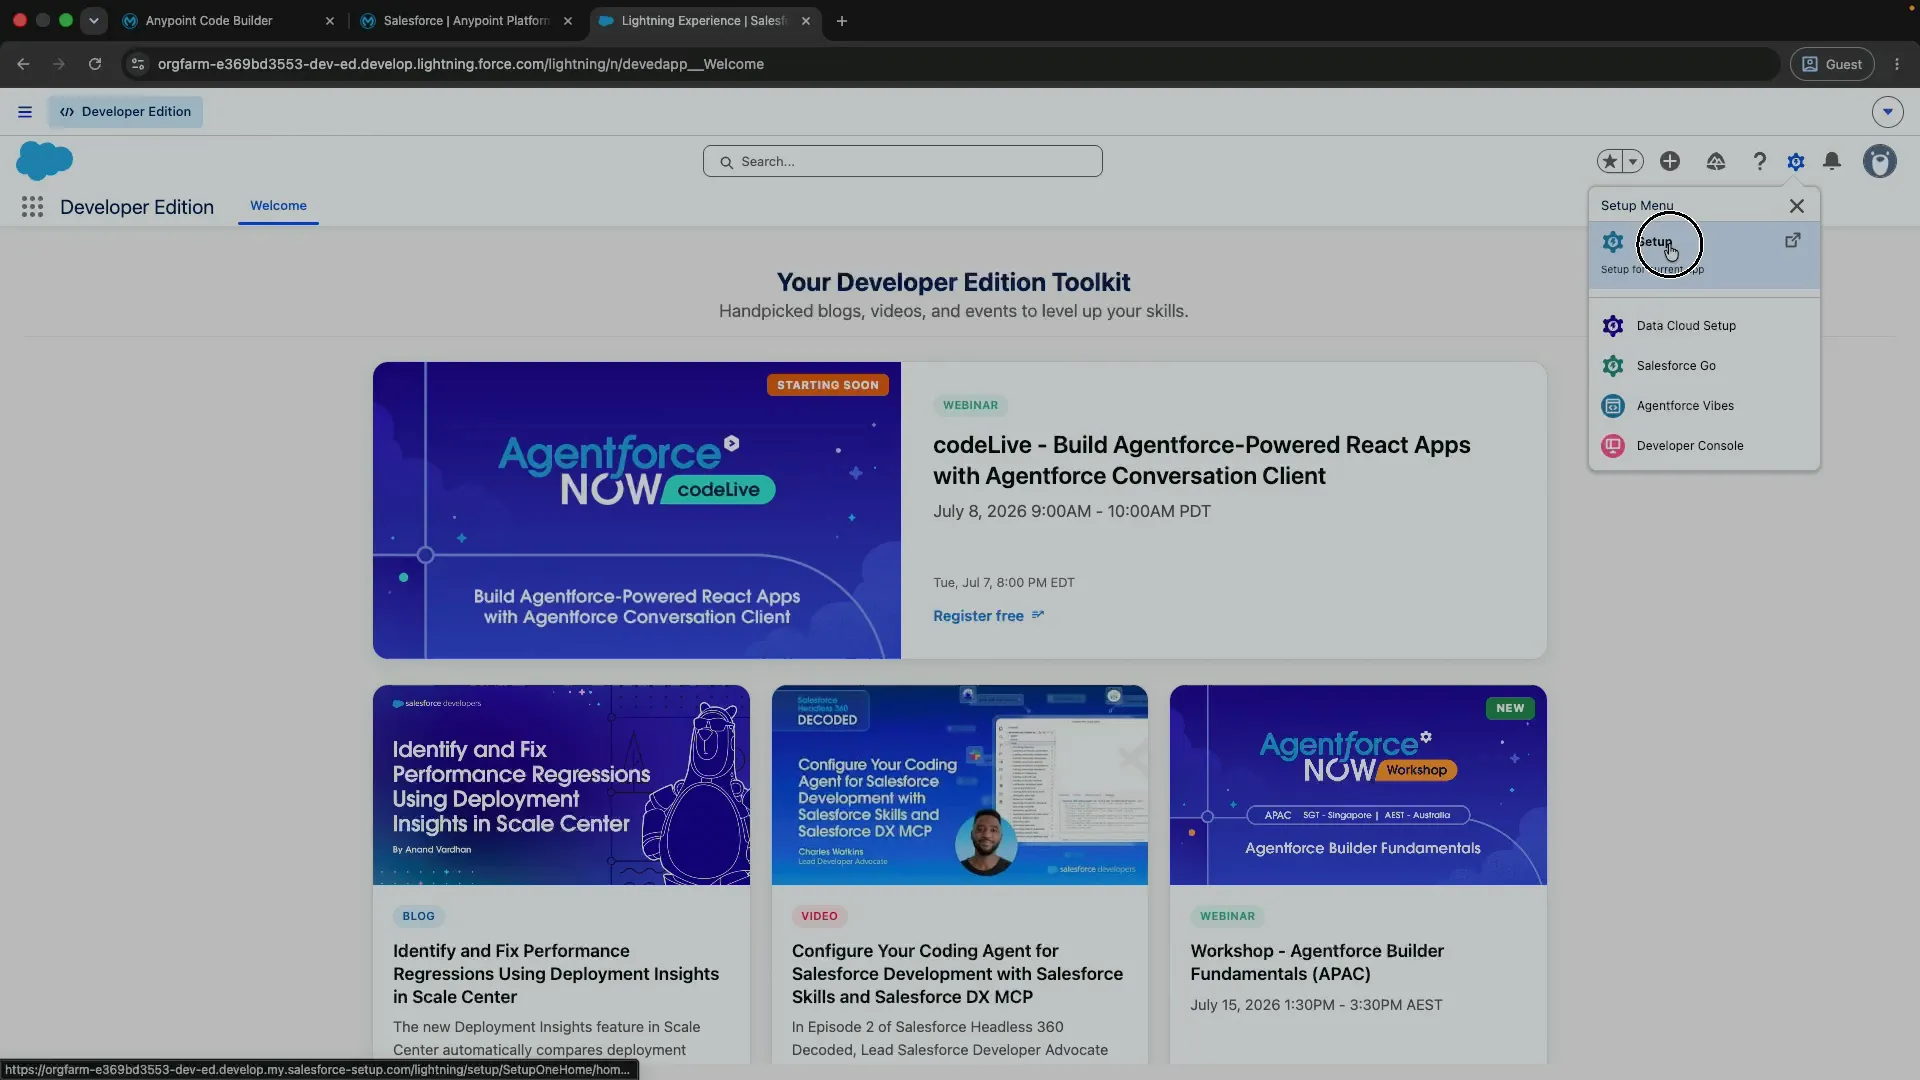Open the blog article title about Deployment Insights

pos(556,974)
